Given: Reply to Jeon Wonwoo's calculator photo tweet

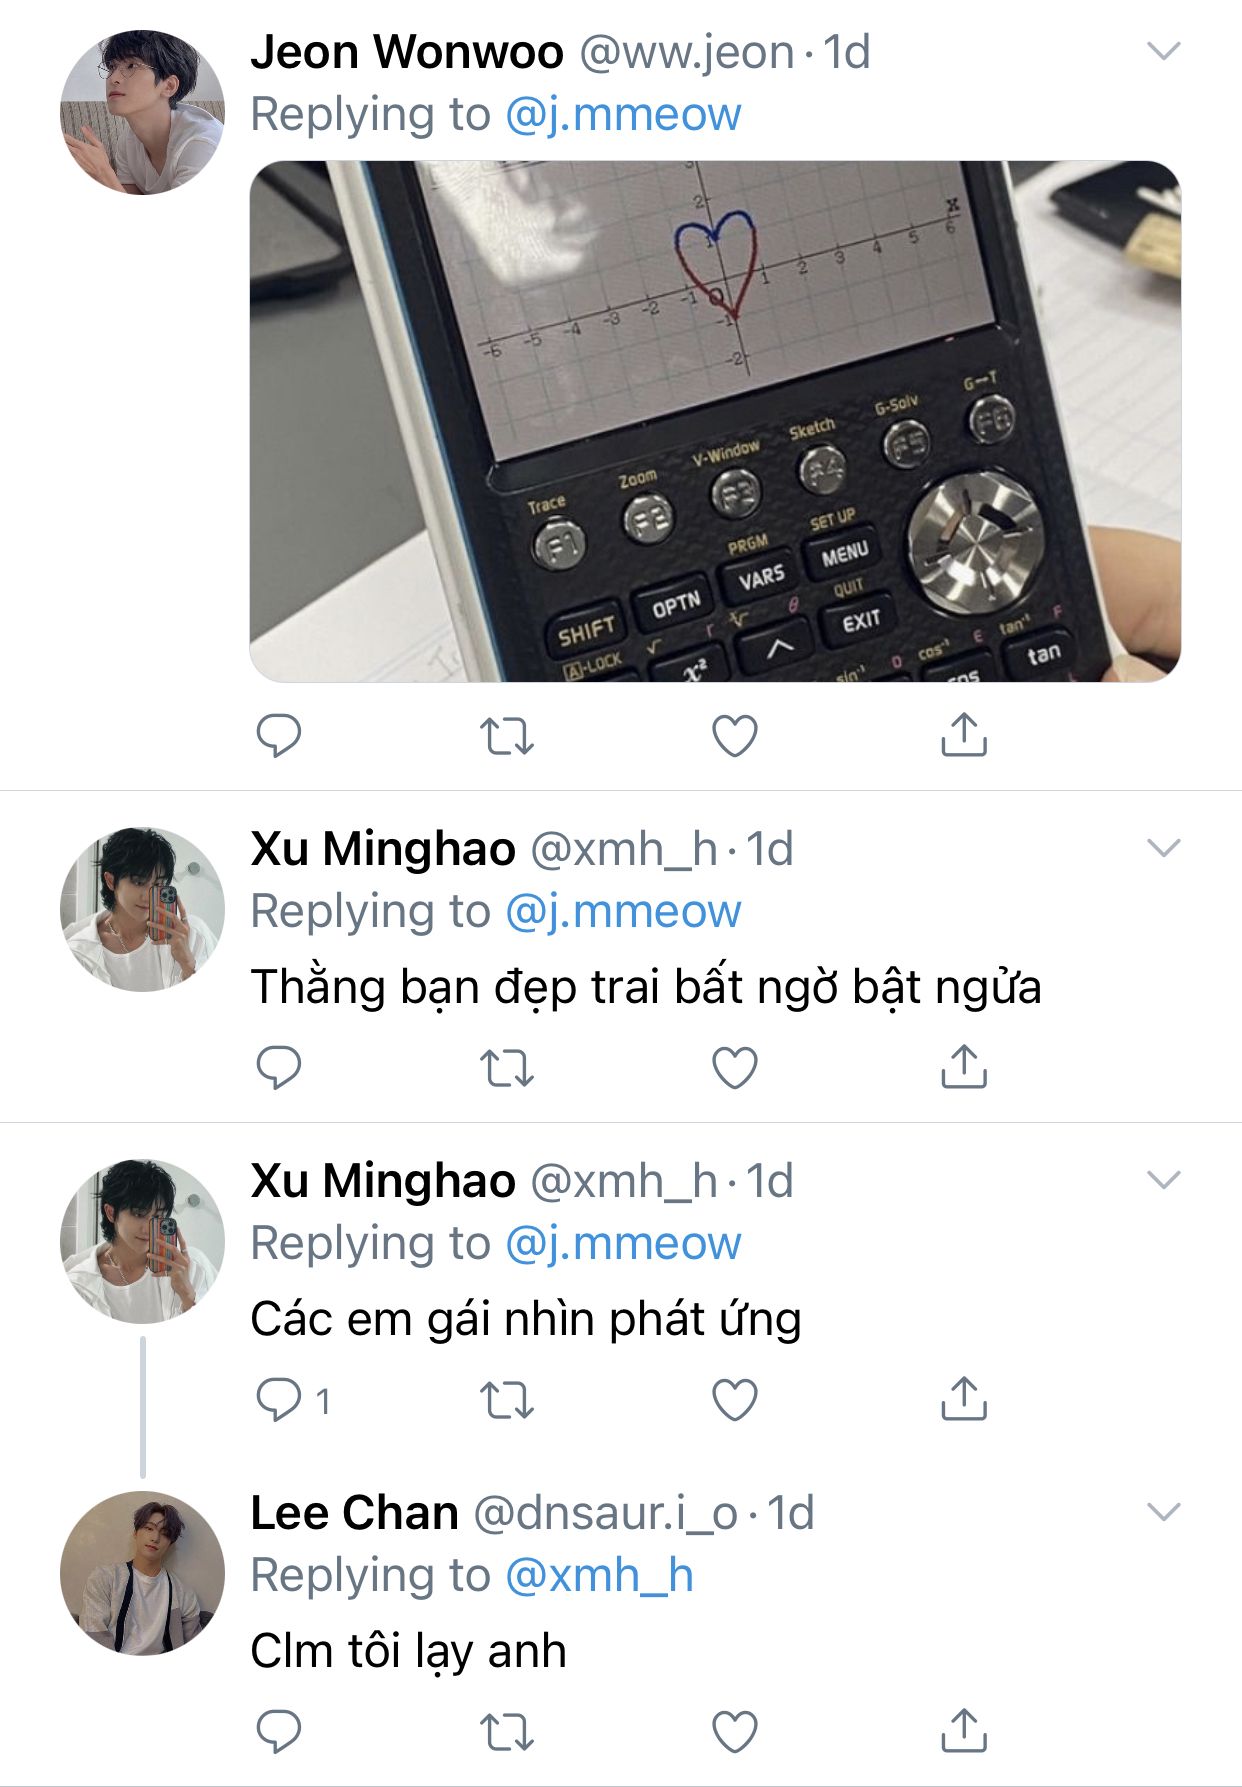Looking at the screenshot, I should pyautogui.click(x=279, y=736).
